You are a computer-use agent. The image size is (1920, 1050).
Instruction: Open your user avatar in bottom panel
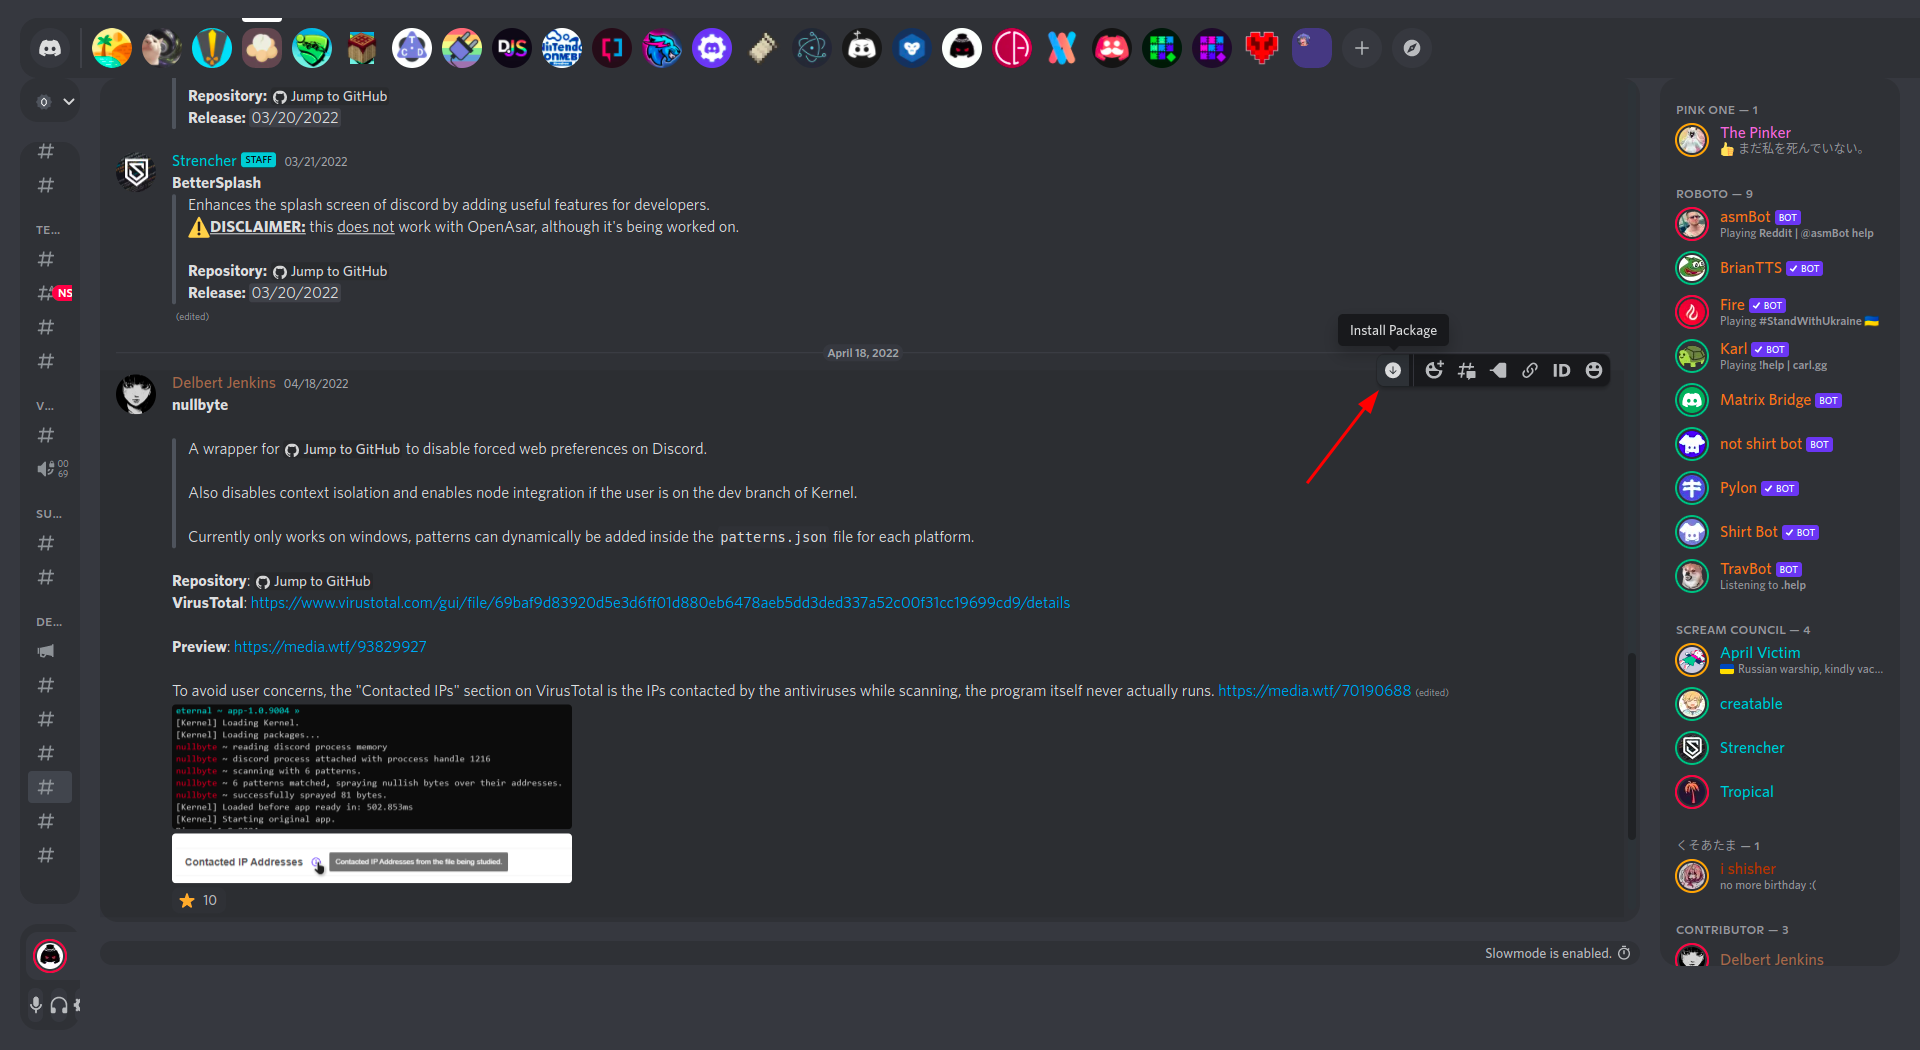tap(50, 956)
